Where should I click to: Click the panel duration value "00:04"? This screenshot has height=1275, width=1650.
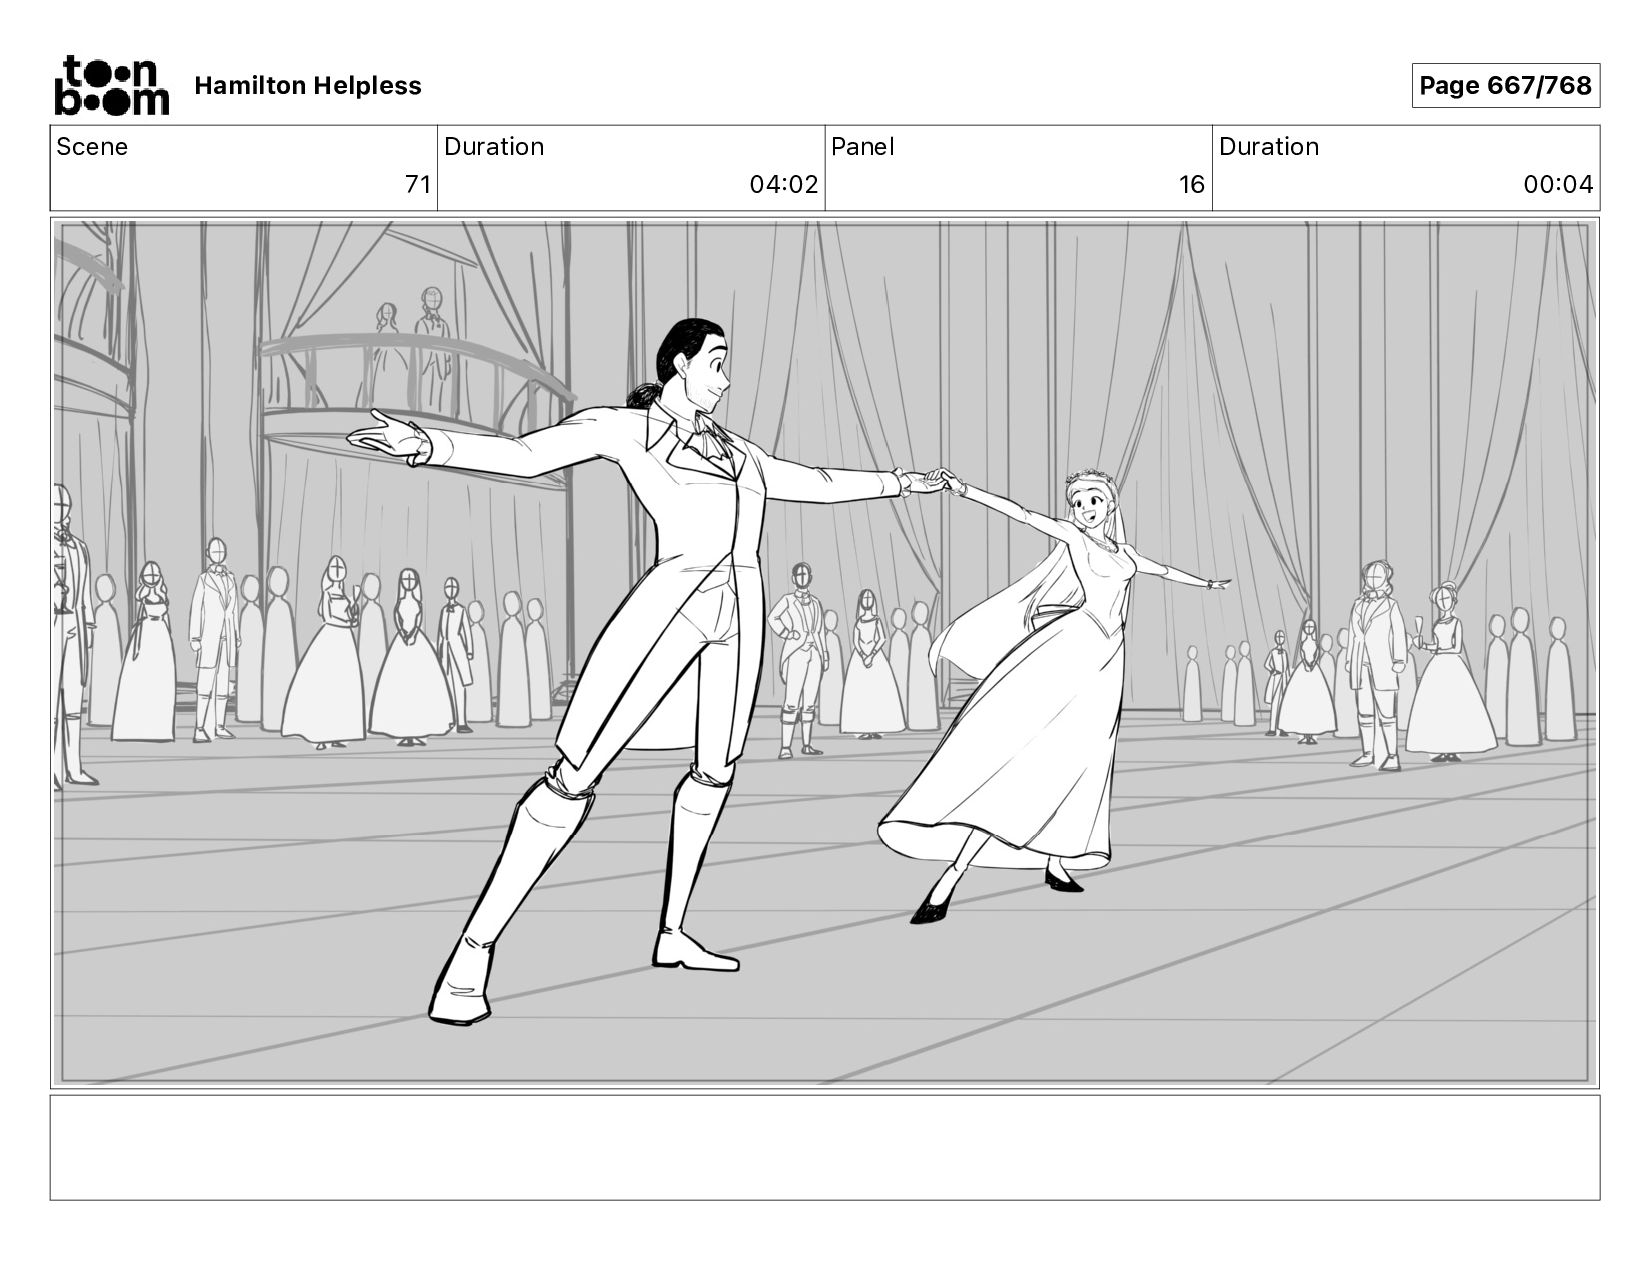tap(1558, 185)
